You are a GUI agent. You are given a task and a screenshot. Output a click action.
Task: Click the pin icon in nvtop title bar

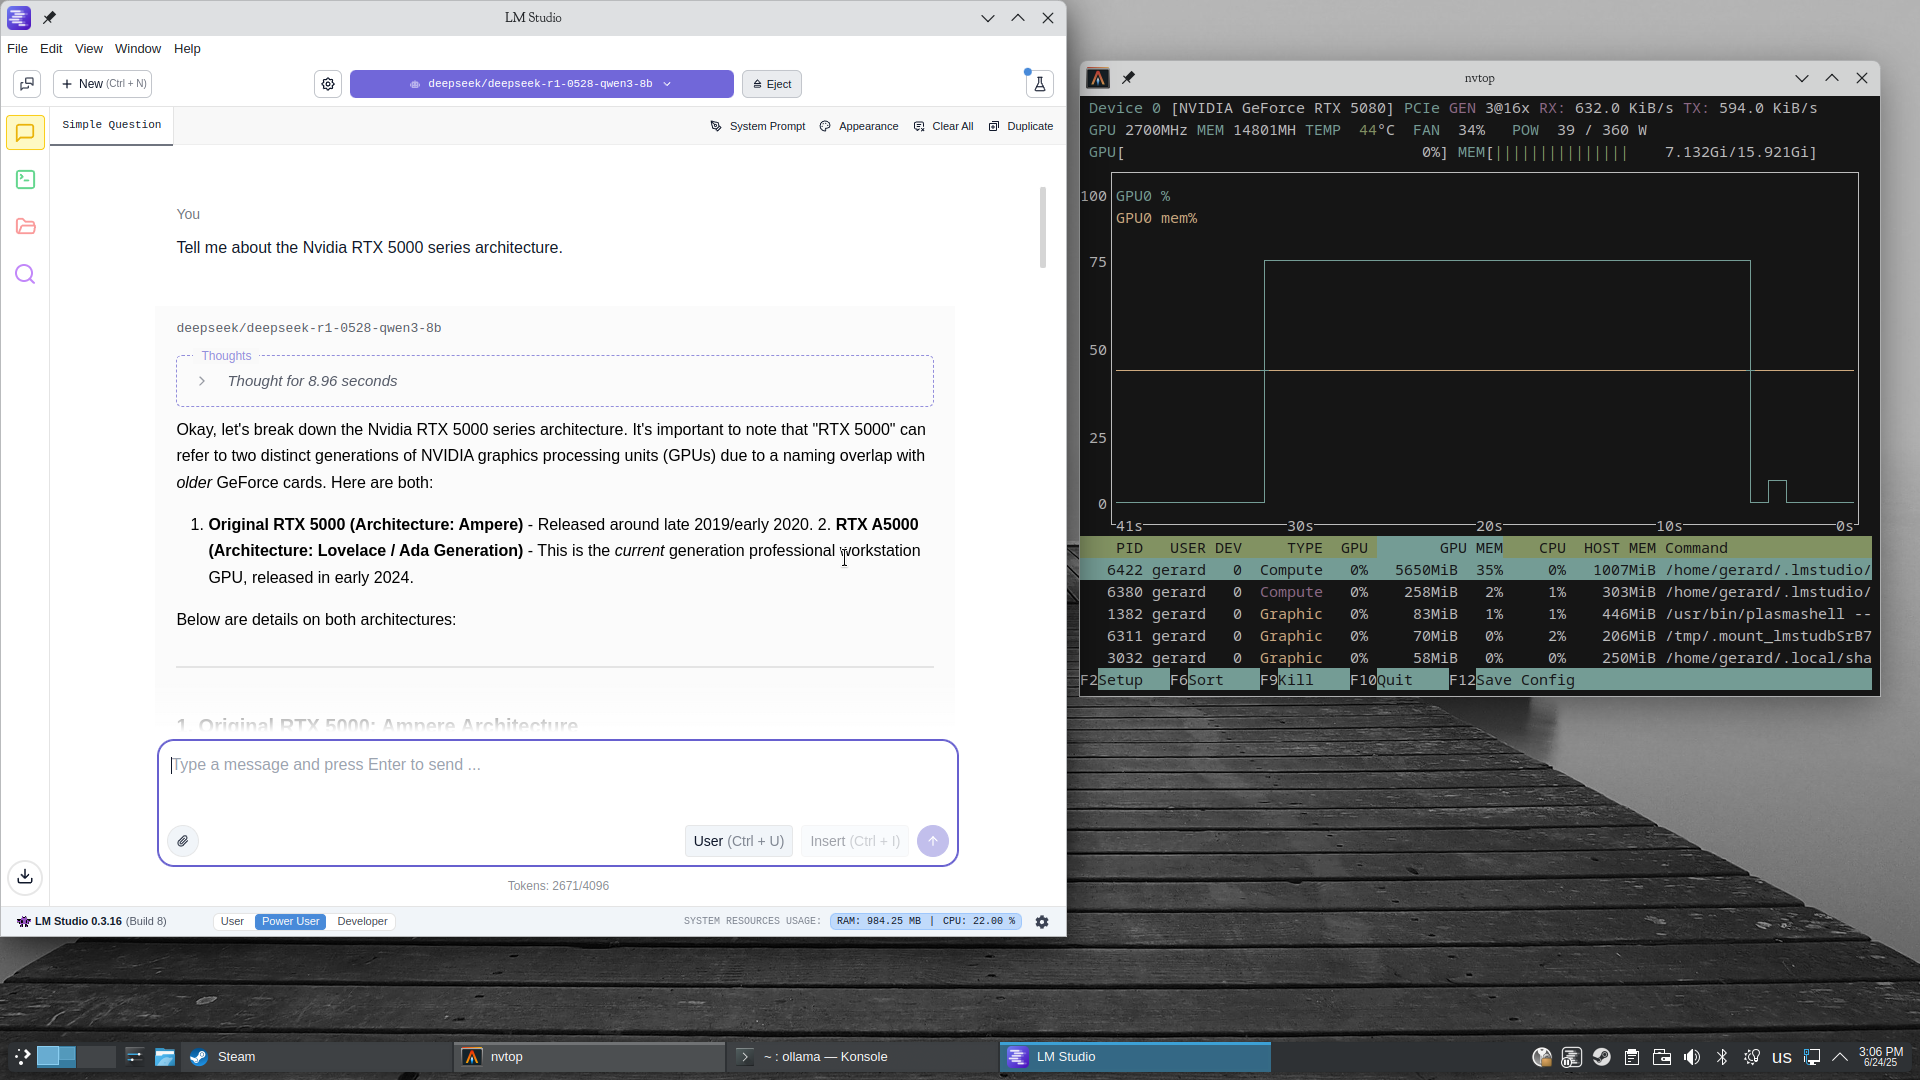(x=1129, y=78)
